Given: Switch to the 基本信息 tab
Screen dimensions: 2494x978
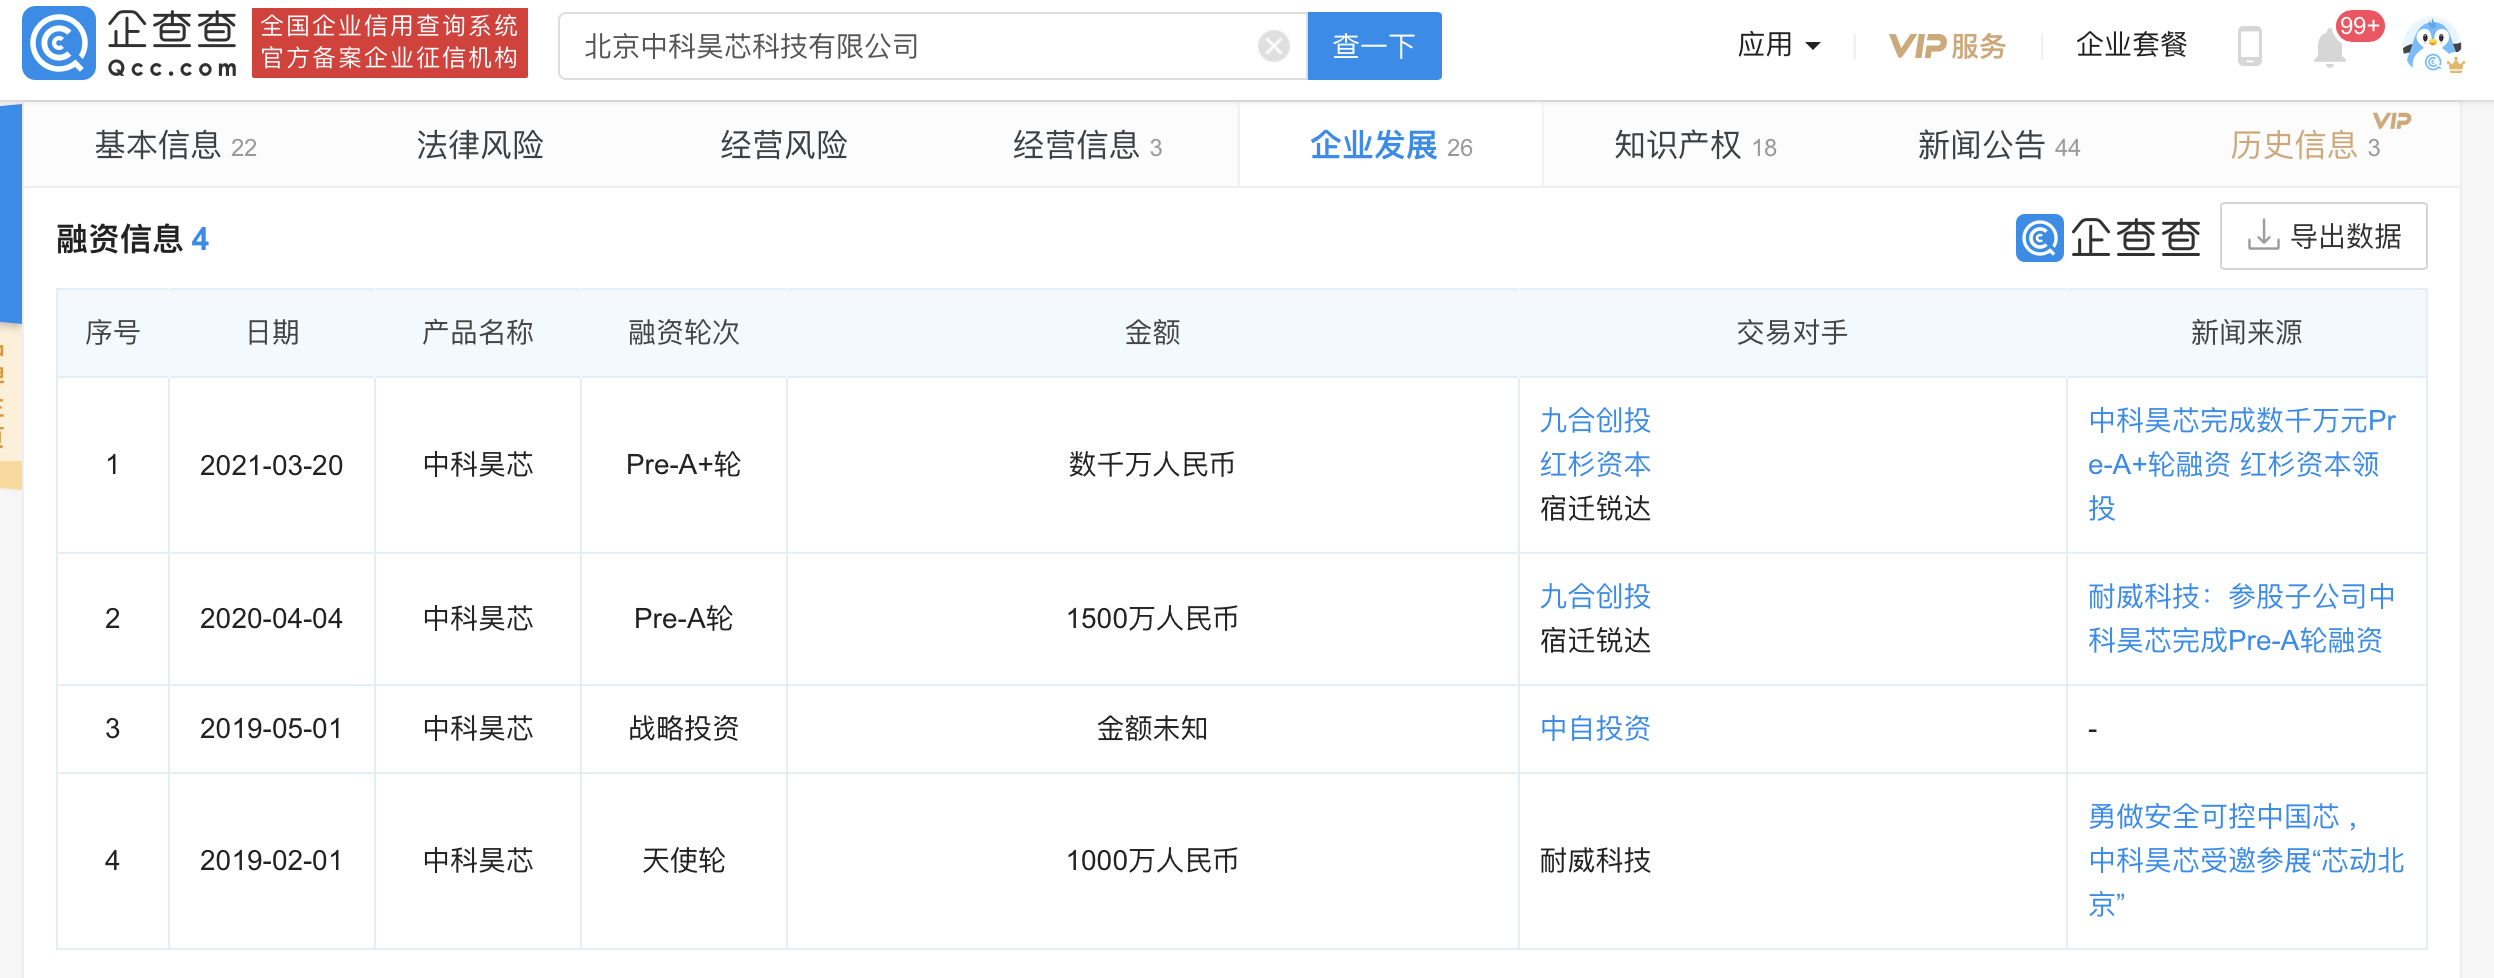Looking at the screenshot, I should pyautogui.click(x=176, y=146).
